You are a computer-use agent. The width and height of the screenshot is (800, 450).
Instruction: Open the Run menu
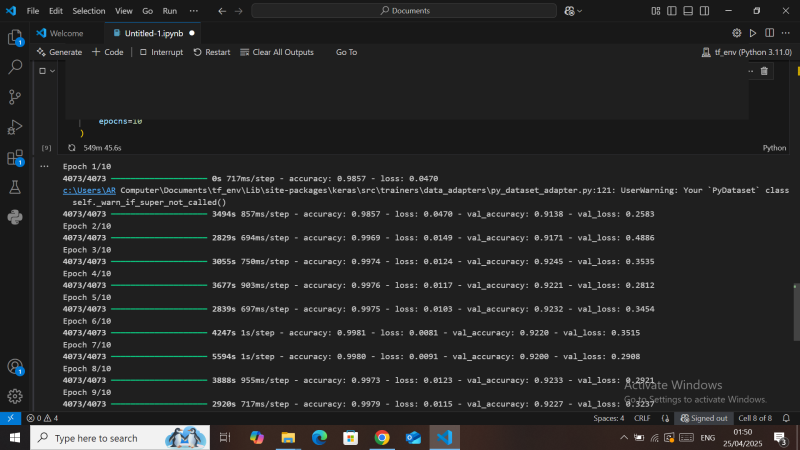[169, 11]
